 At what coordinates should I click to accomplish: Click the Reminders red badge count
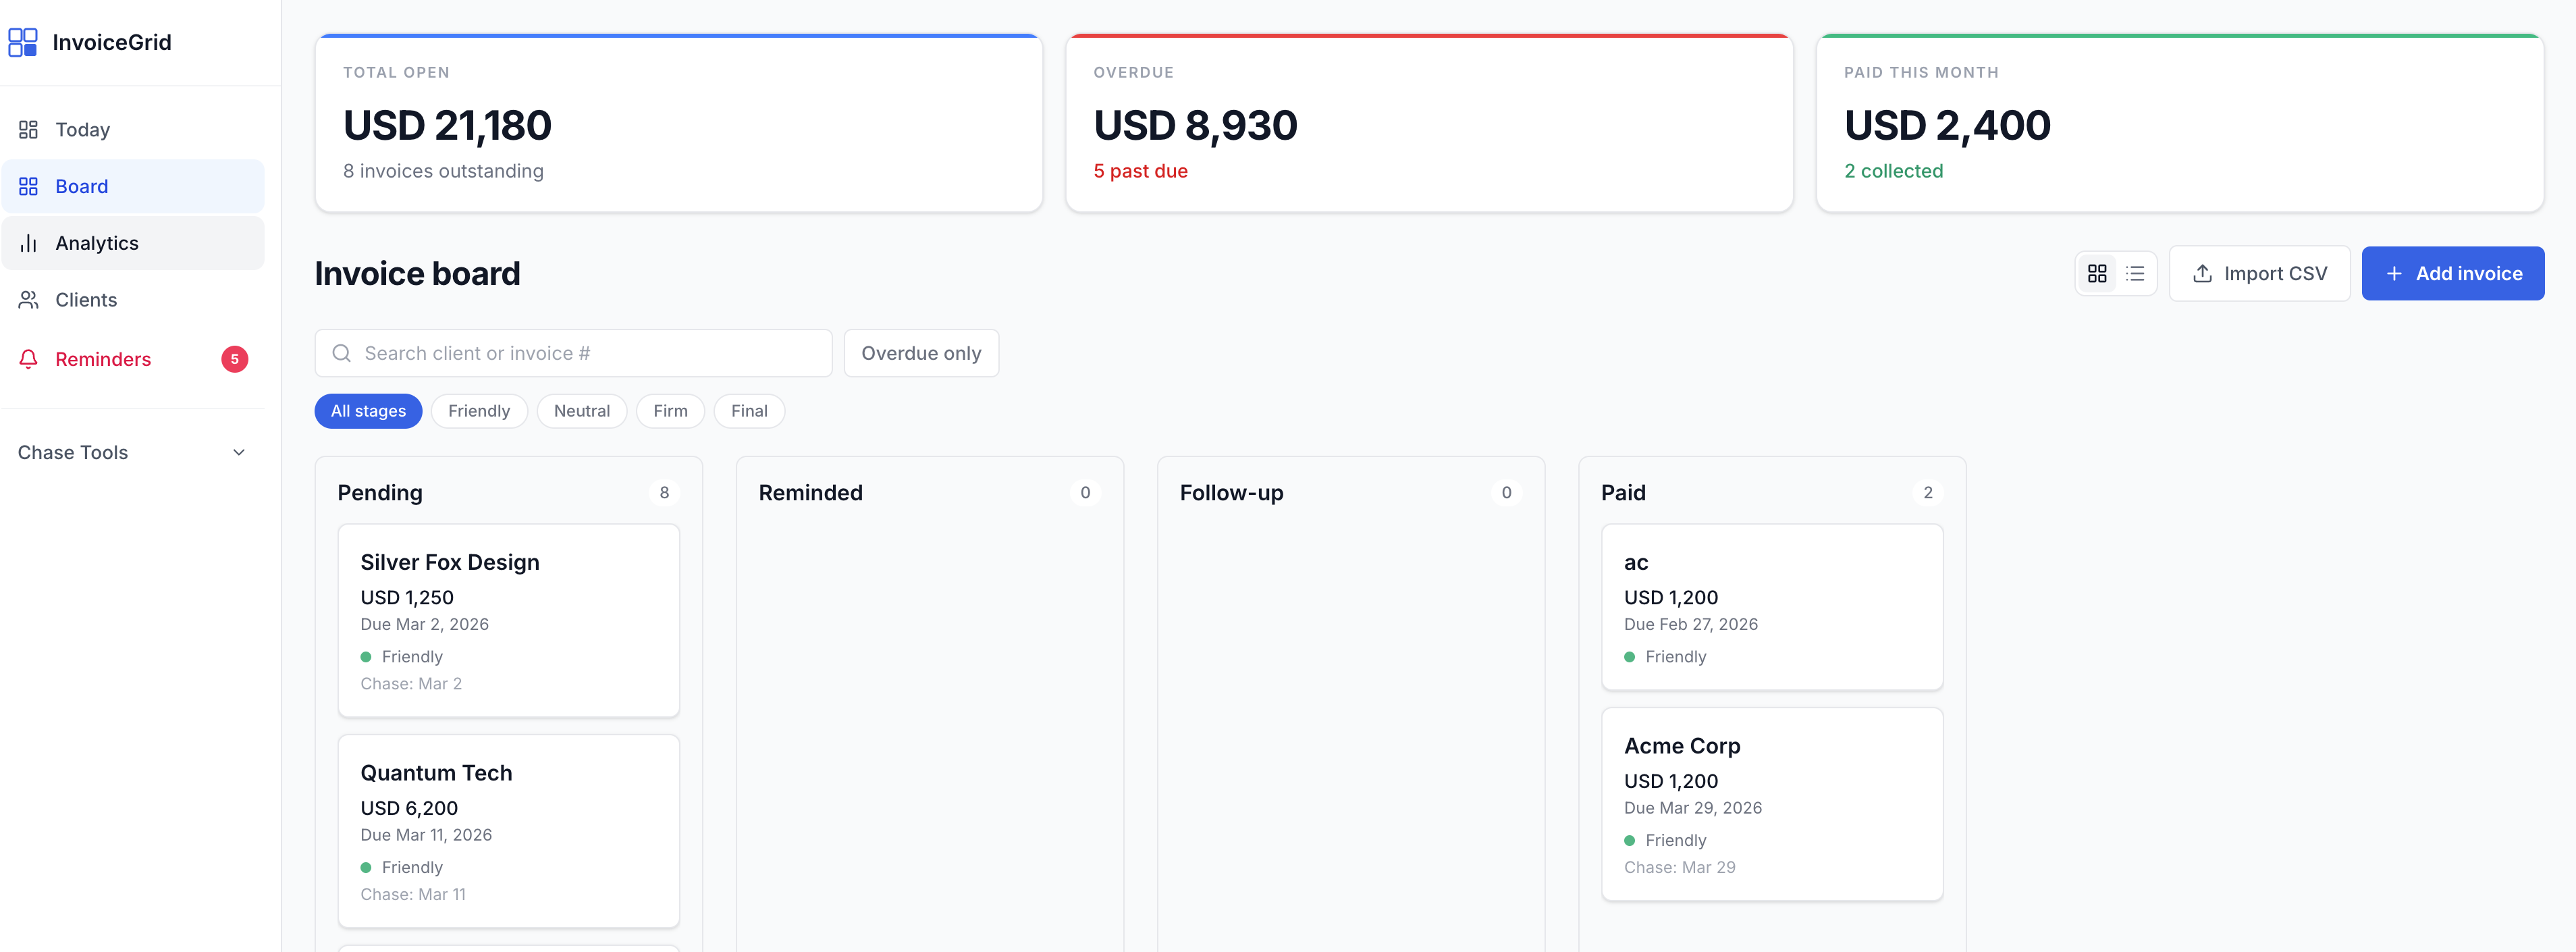coord(234,359)
